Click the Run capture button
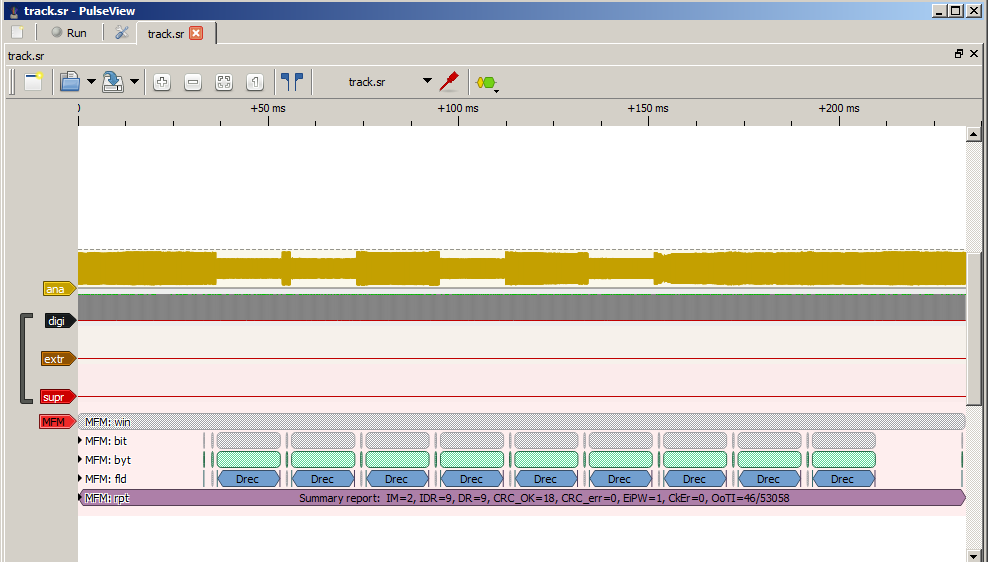 pyautogui.click(x=69, y=33)
